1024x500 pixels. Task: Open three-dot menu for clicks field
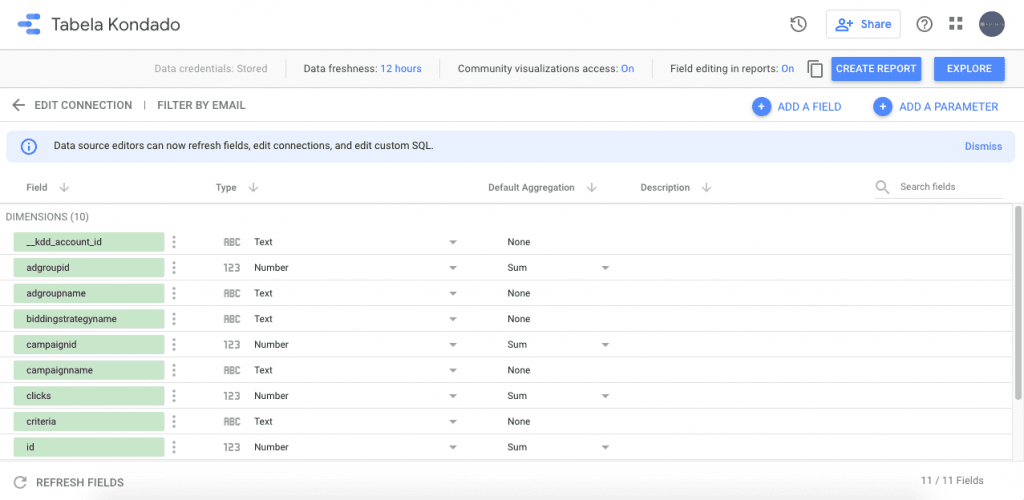(174, 396)
